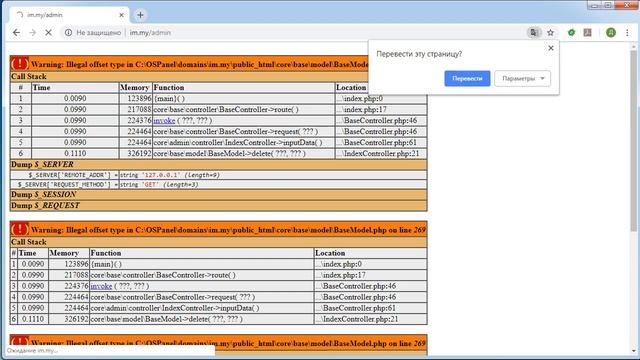Click the second warning message ending 'line 269'

[228, 230]
